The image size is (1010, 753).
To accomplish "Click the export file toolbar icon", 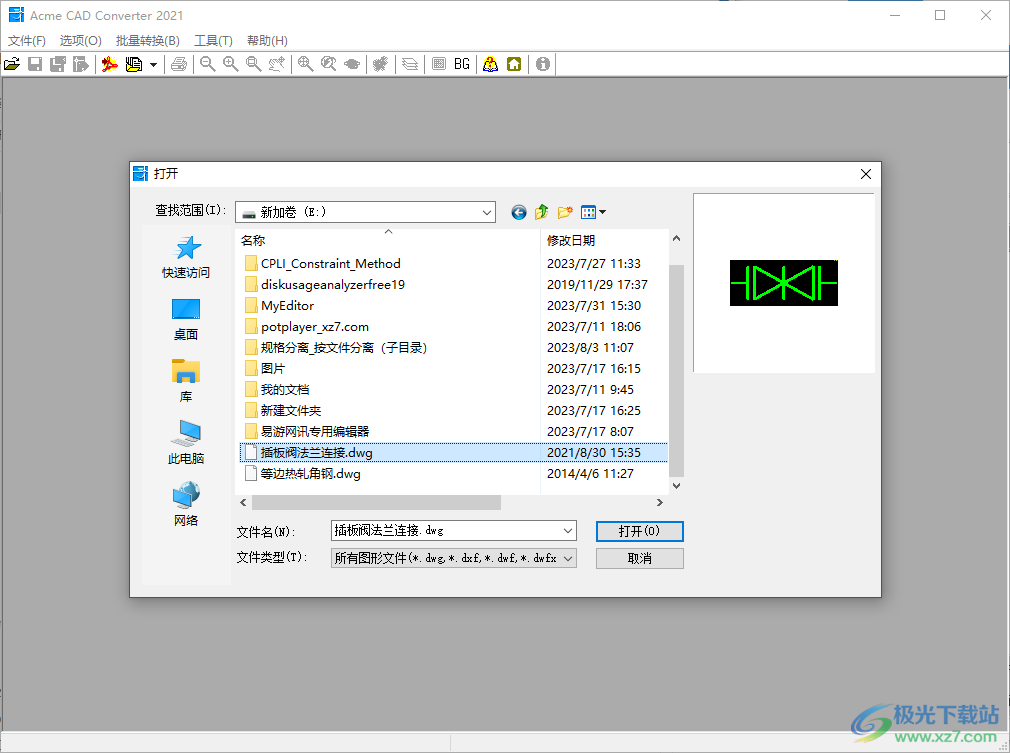I will [x=81, y=64].
